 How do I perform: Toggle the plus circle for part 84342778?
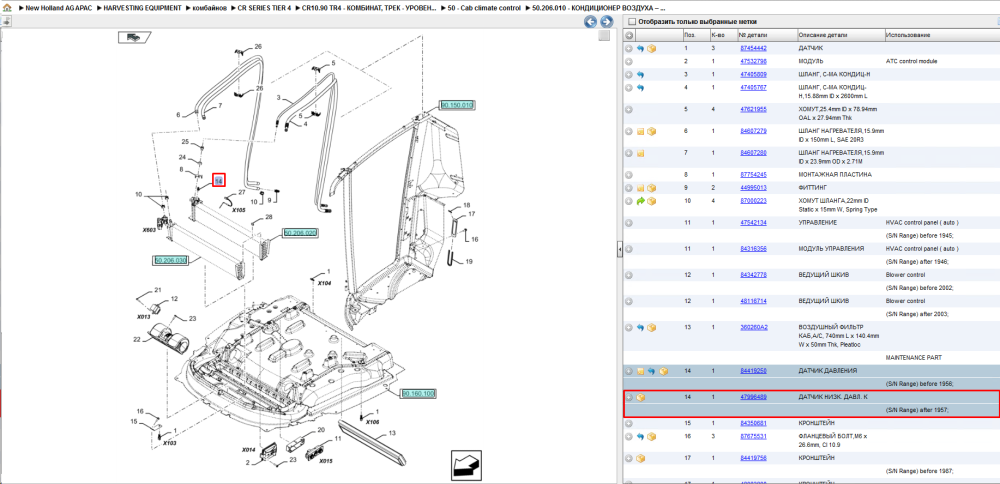(629, 275)
